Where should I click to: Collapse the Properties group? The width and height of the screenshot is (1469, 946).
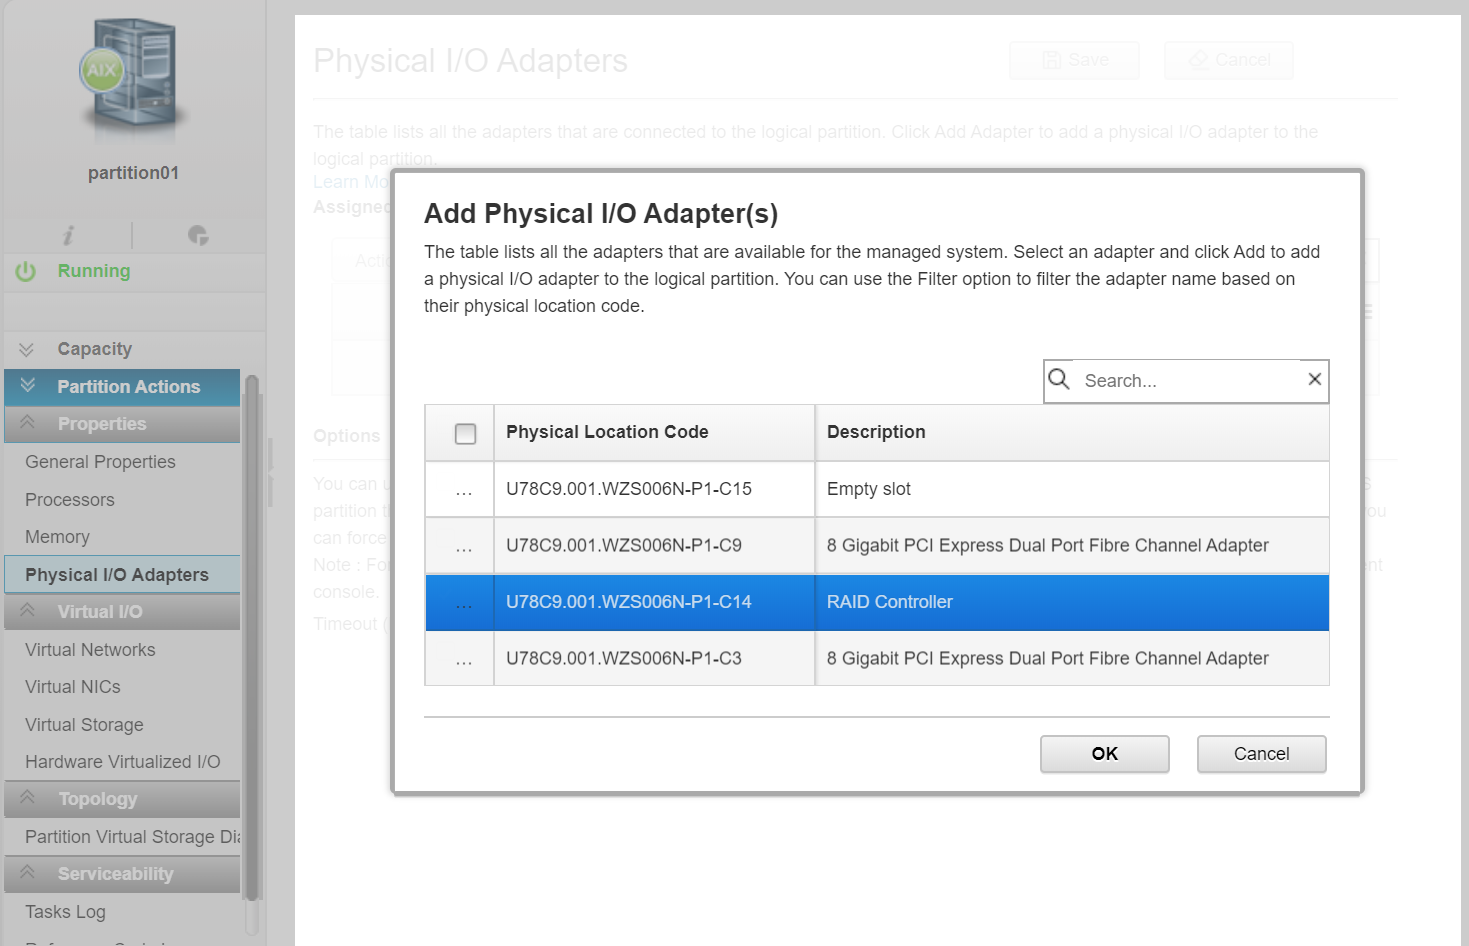[122, 424]
